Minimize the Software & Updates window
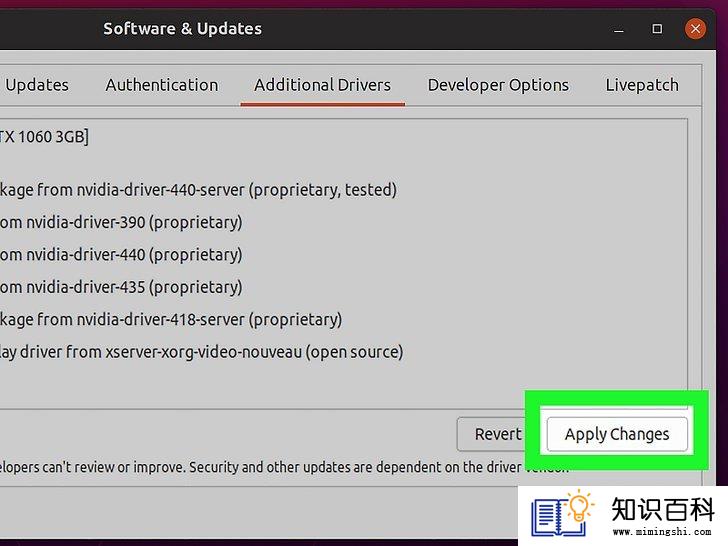 coord(618,31)
